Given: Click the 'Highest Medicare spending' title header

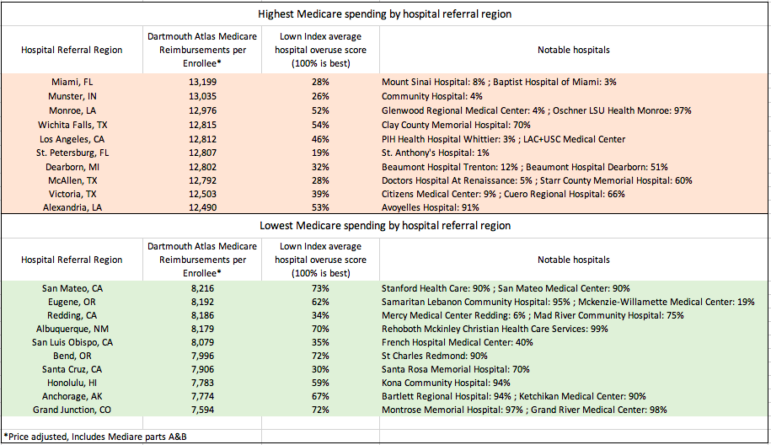Looking at the screenshot, I should click(385, 14).
